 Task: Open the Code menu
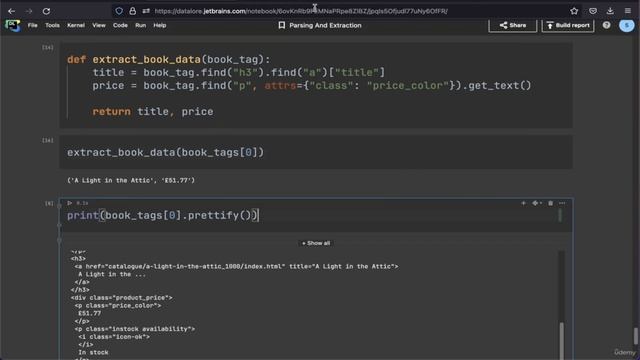pos(120,25)
